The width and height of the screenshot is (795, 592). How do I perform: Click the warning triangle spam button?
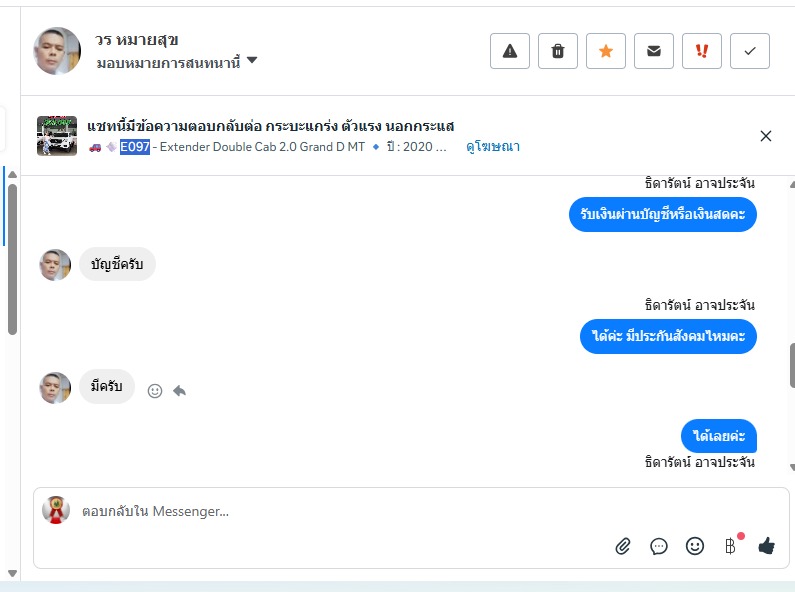[x=510, y=51]
